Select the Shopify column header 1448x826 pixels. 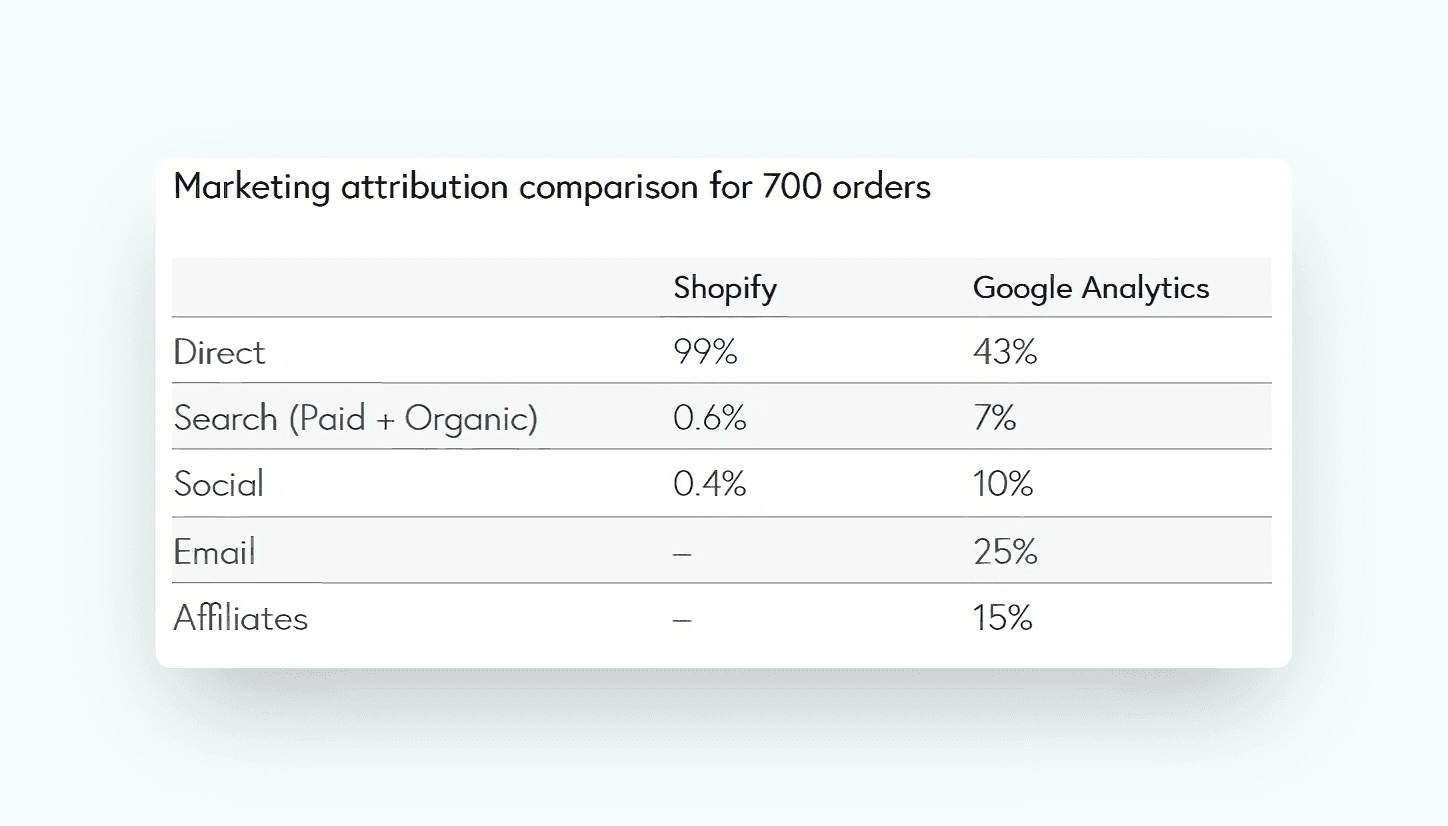coord(725,288)
